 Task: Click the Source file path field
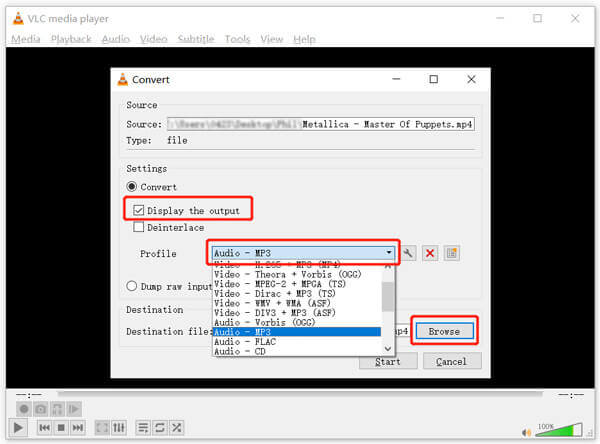[x=321, y=124]
